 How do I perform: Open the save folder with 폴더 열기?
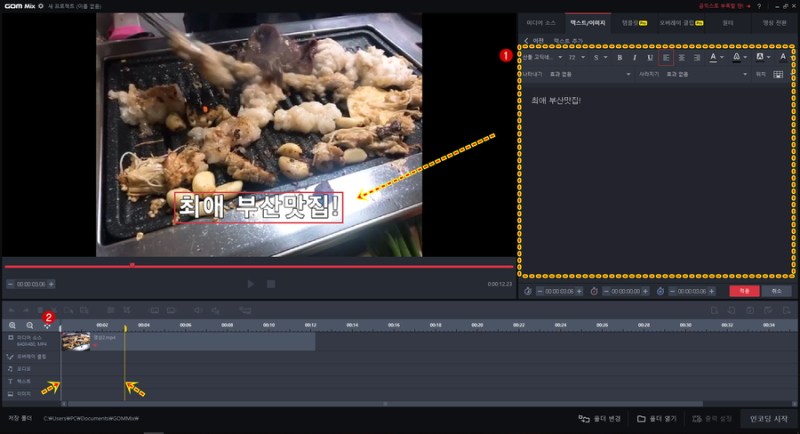[657, 419]
